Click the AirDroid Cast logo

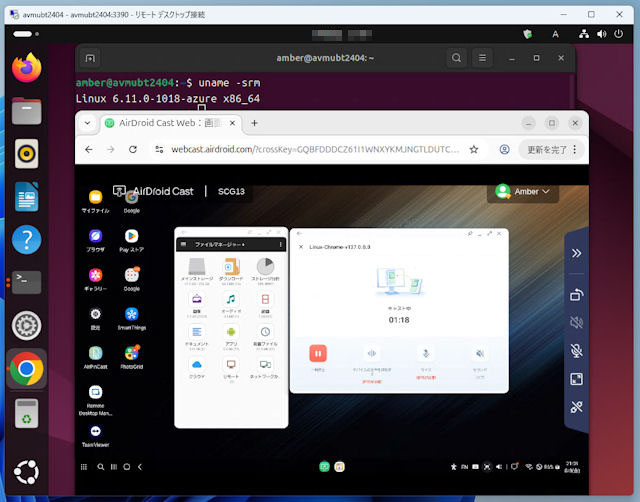(153, 191)
